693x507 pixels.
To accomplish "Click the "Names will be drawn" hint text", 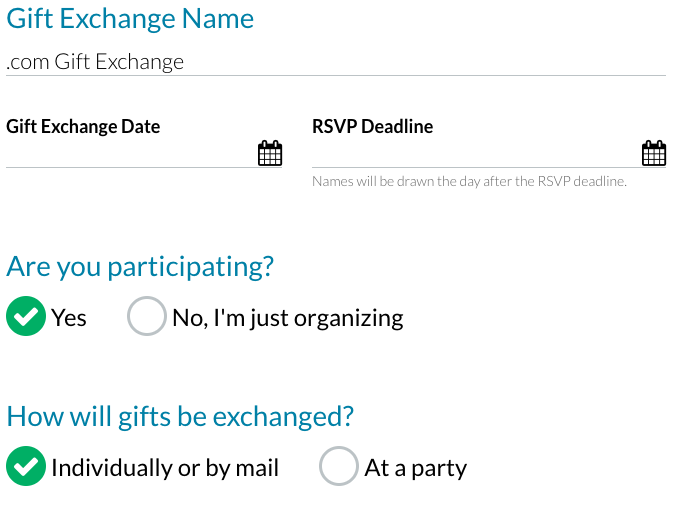I will [469, 182].
